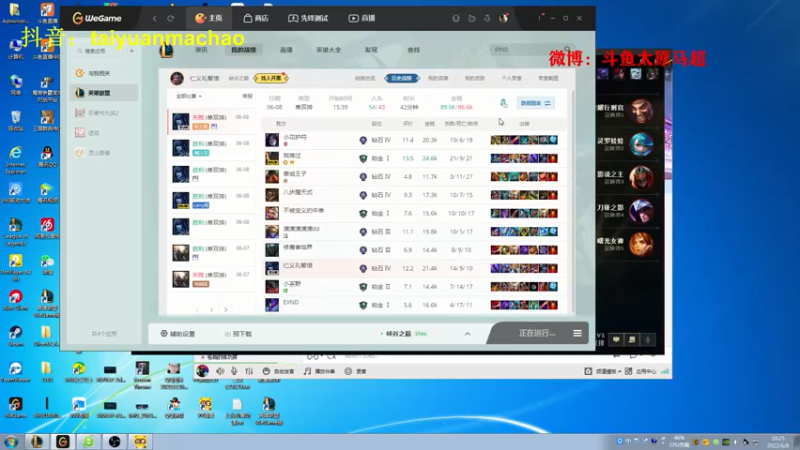800x450 pixels.
Task: Click champion avatar of player EXND
Action: coord(272,305)
